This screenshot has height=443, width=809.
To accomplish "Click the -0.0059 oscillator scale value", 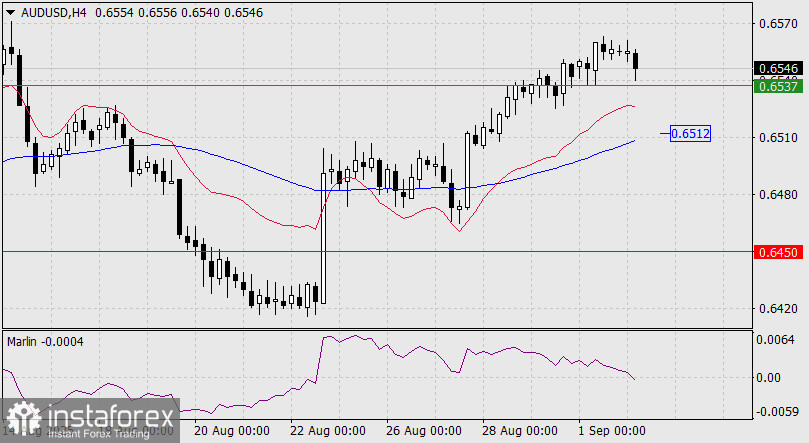I will (x=778, y=412).
